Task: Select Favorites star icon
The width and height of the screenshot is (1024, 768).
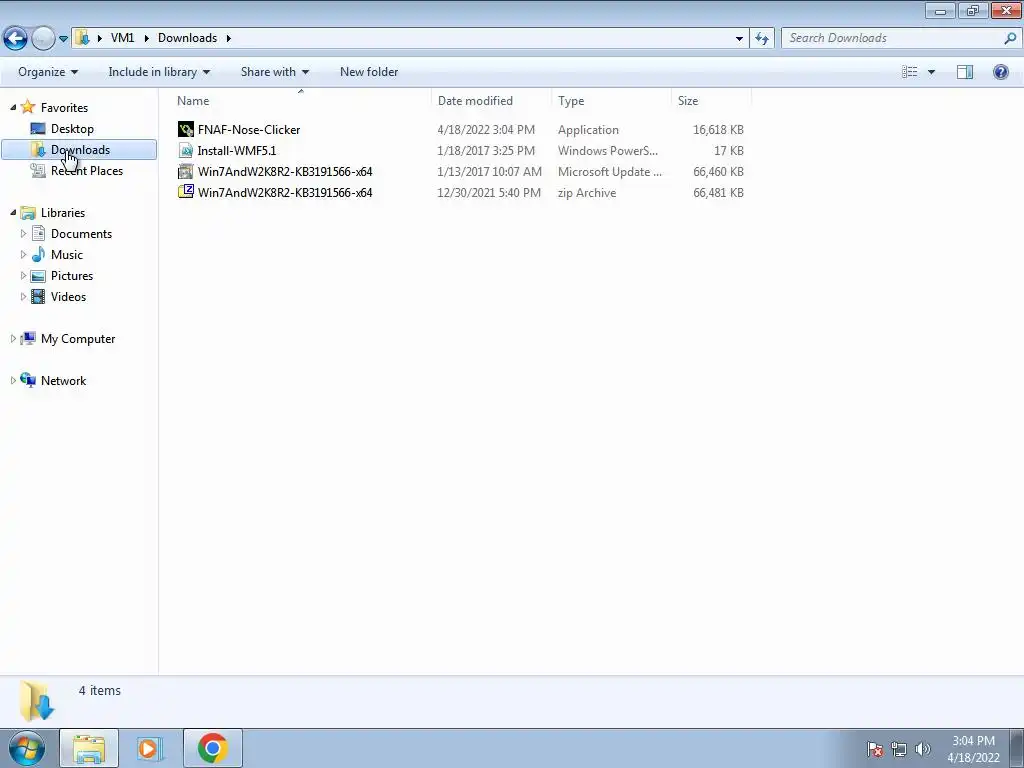Action: (x=27, y=107)
